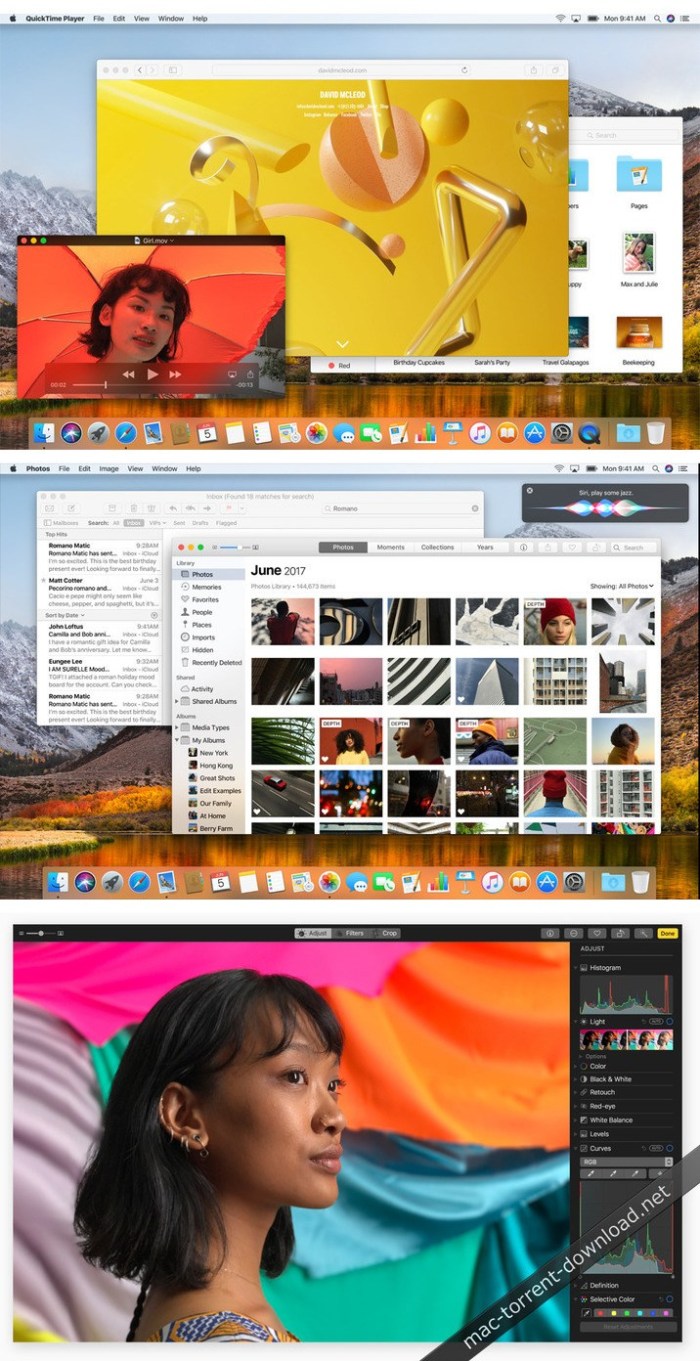
Task: Expand the Media Types disclosure triangle
Action: pyautogui.click(x=177, y=728)
